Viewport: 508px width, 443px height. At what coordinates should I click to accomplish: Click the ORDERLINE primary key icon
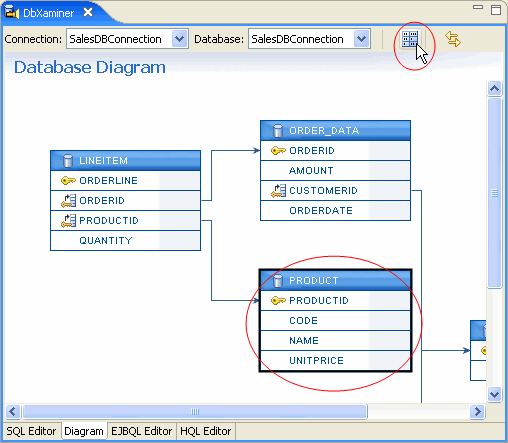[68, 181]
